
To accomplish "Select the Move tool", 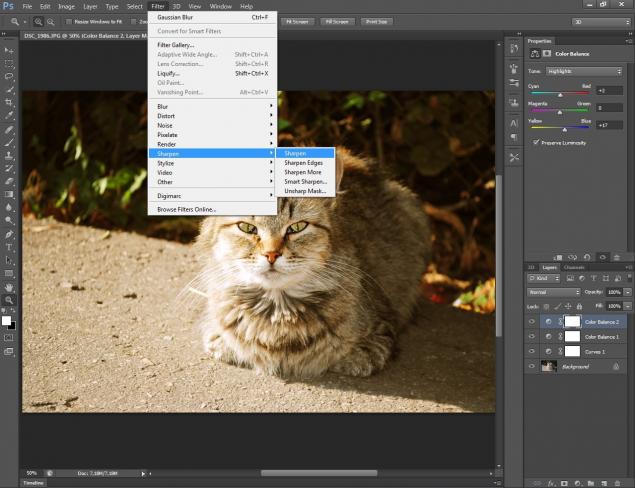I will [x=9, y=48].
